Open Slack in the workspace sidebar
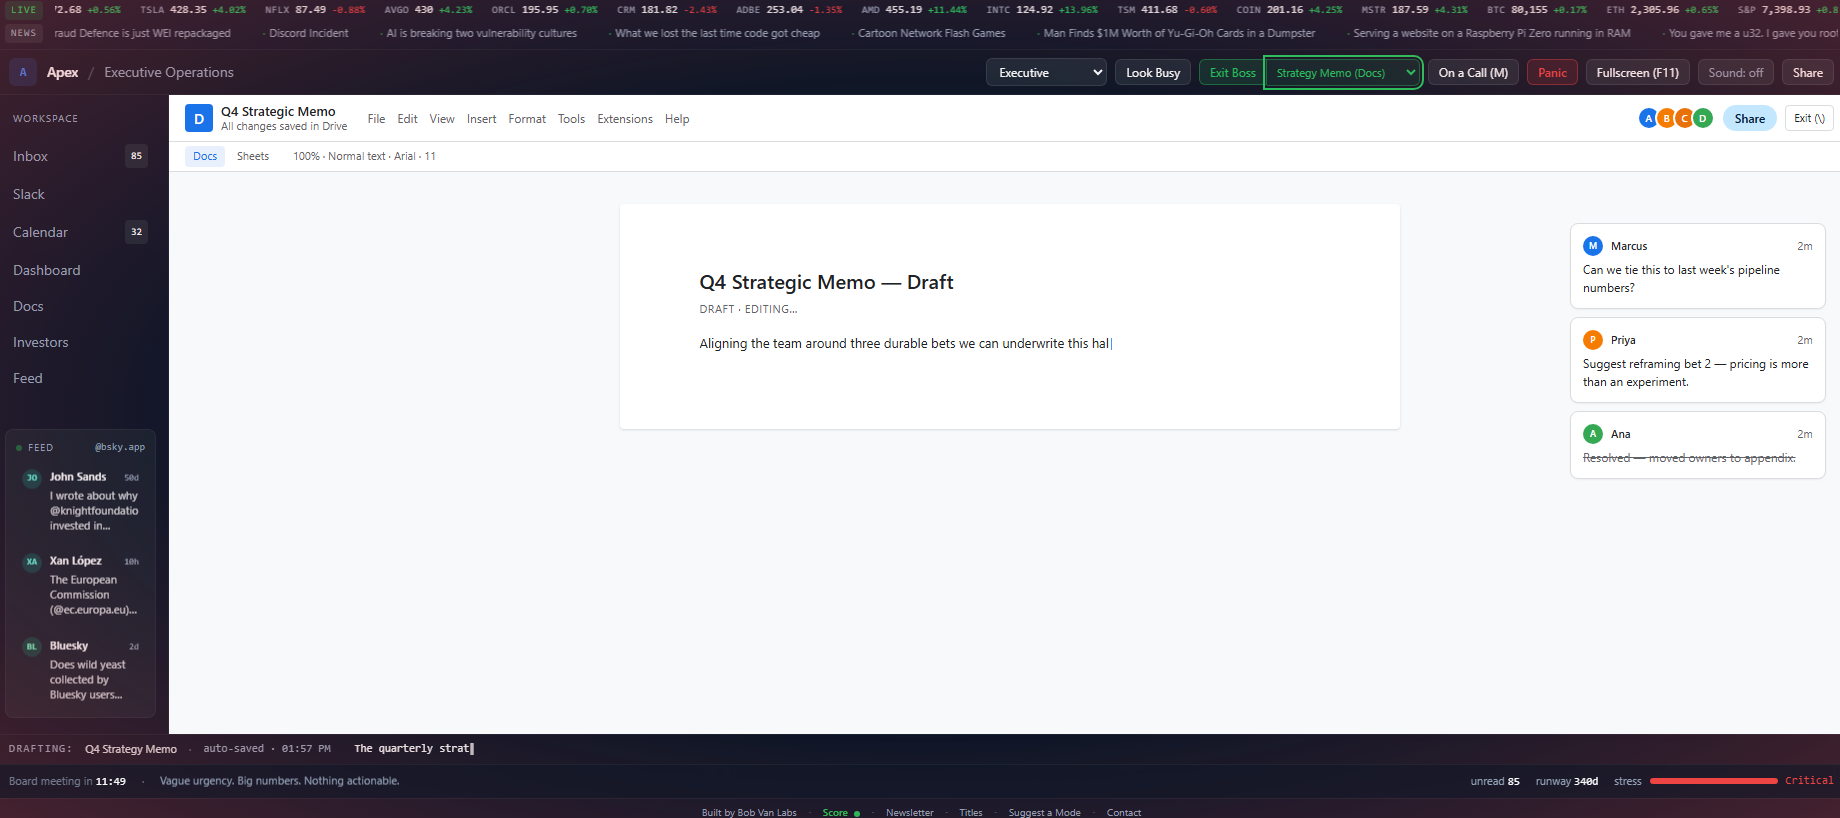 click(80, 194)
